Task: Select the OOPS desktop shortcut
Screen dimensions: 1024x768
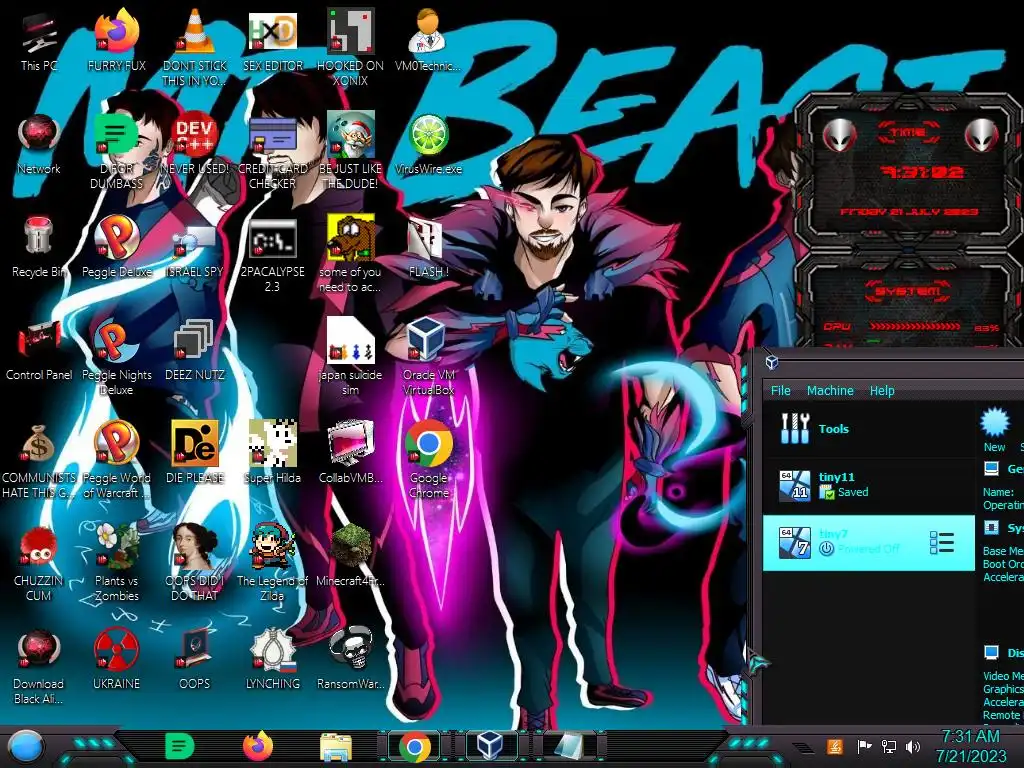Action: pos(195,660)
